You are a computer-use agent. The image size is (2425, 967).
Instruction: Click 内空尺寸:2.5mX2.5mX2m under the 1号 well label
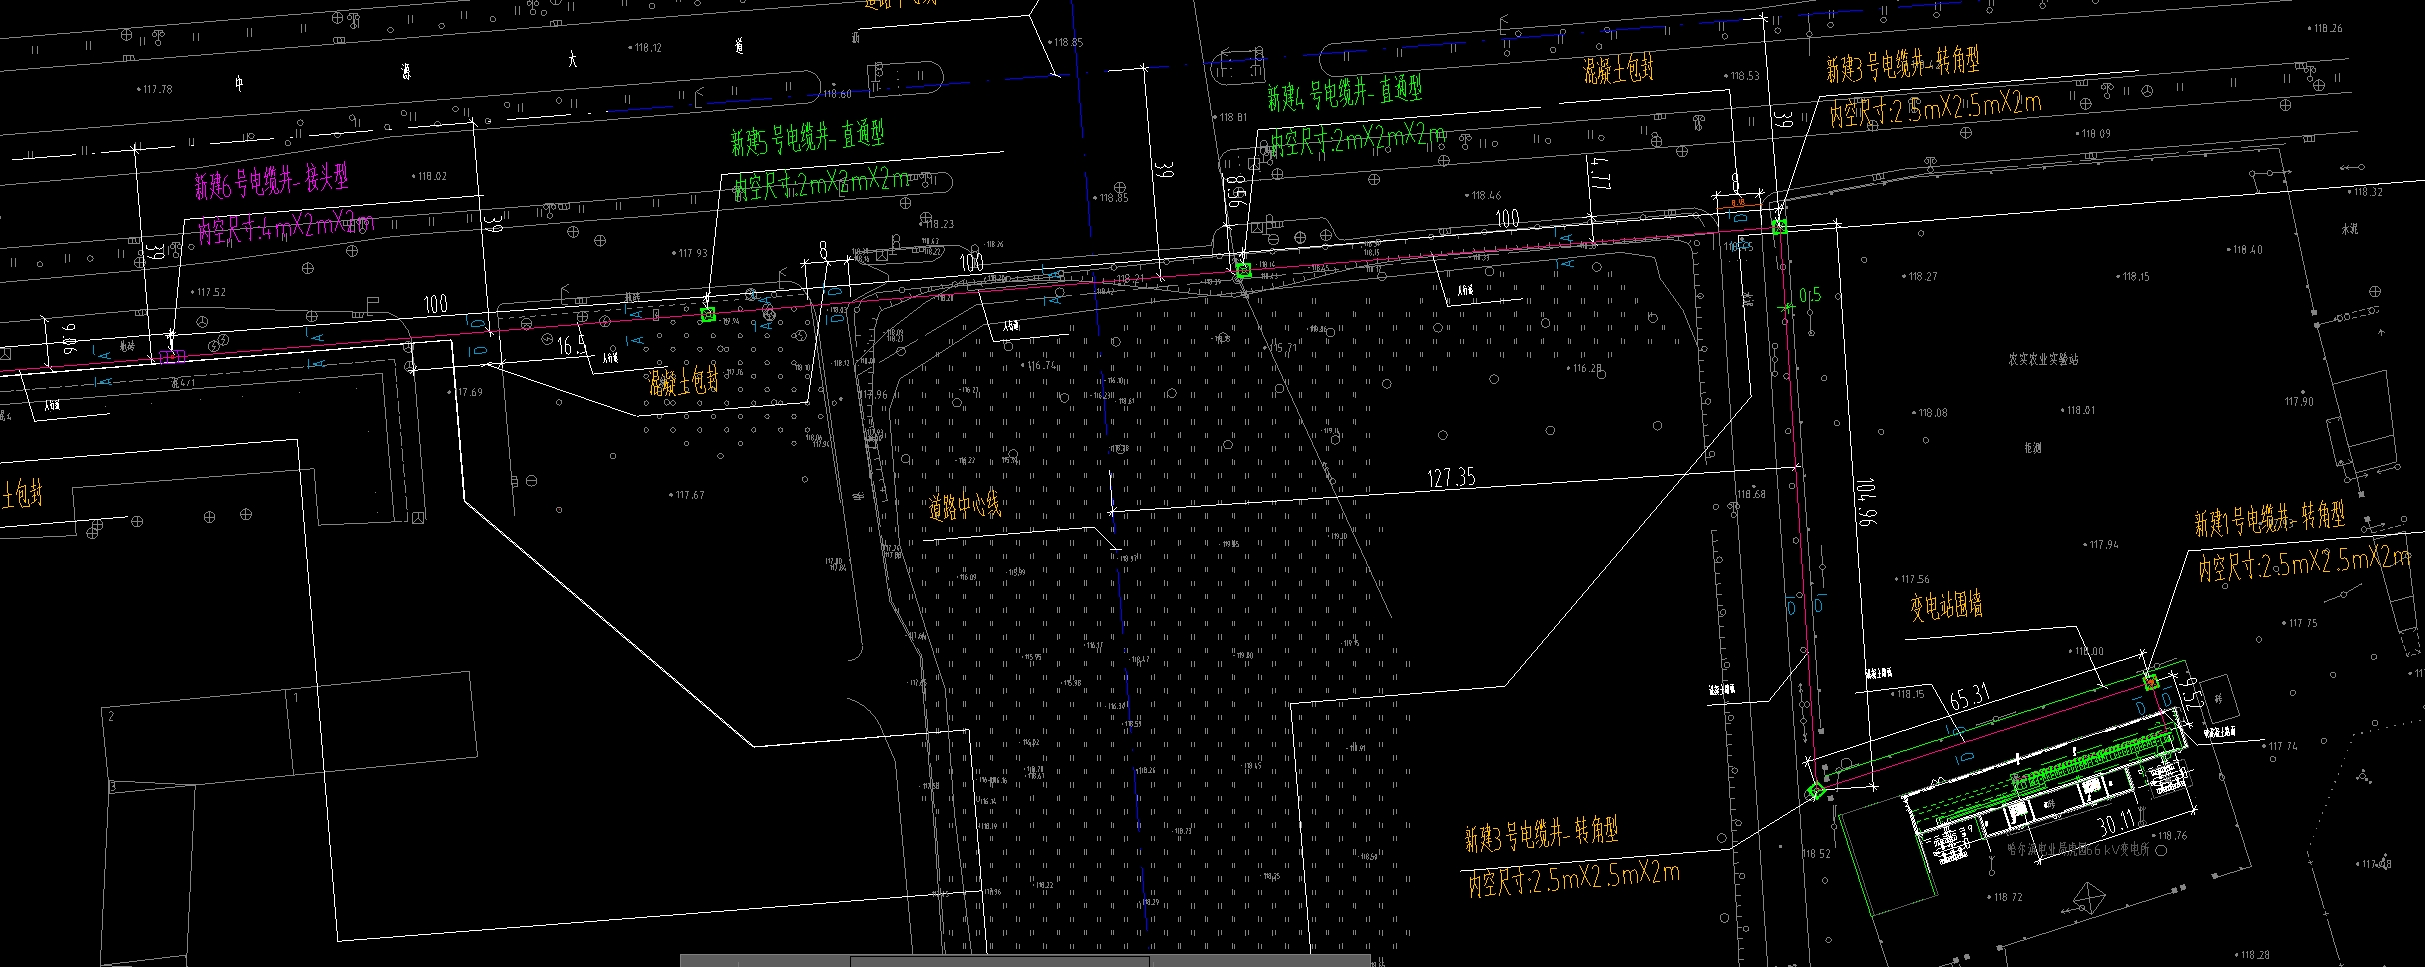tap(2304, 564)
